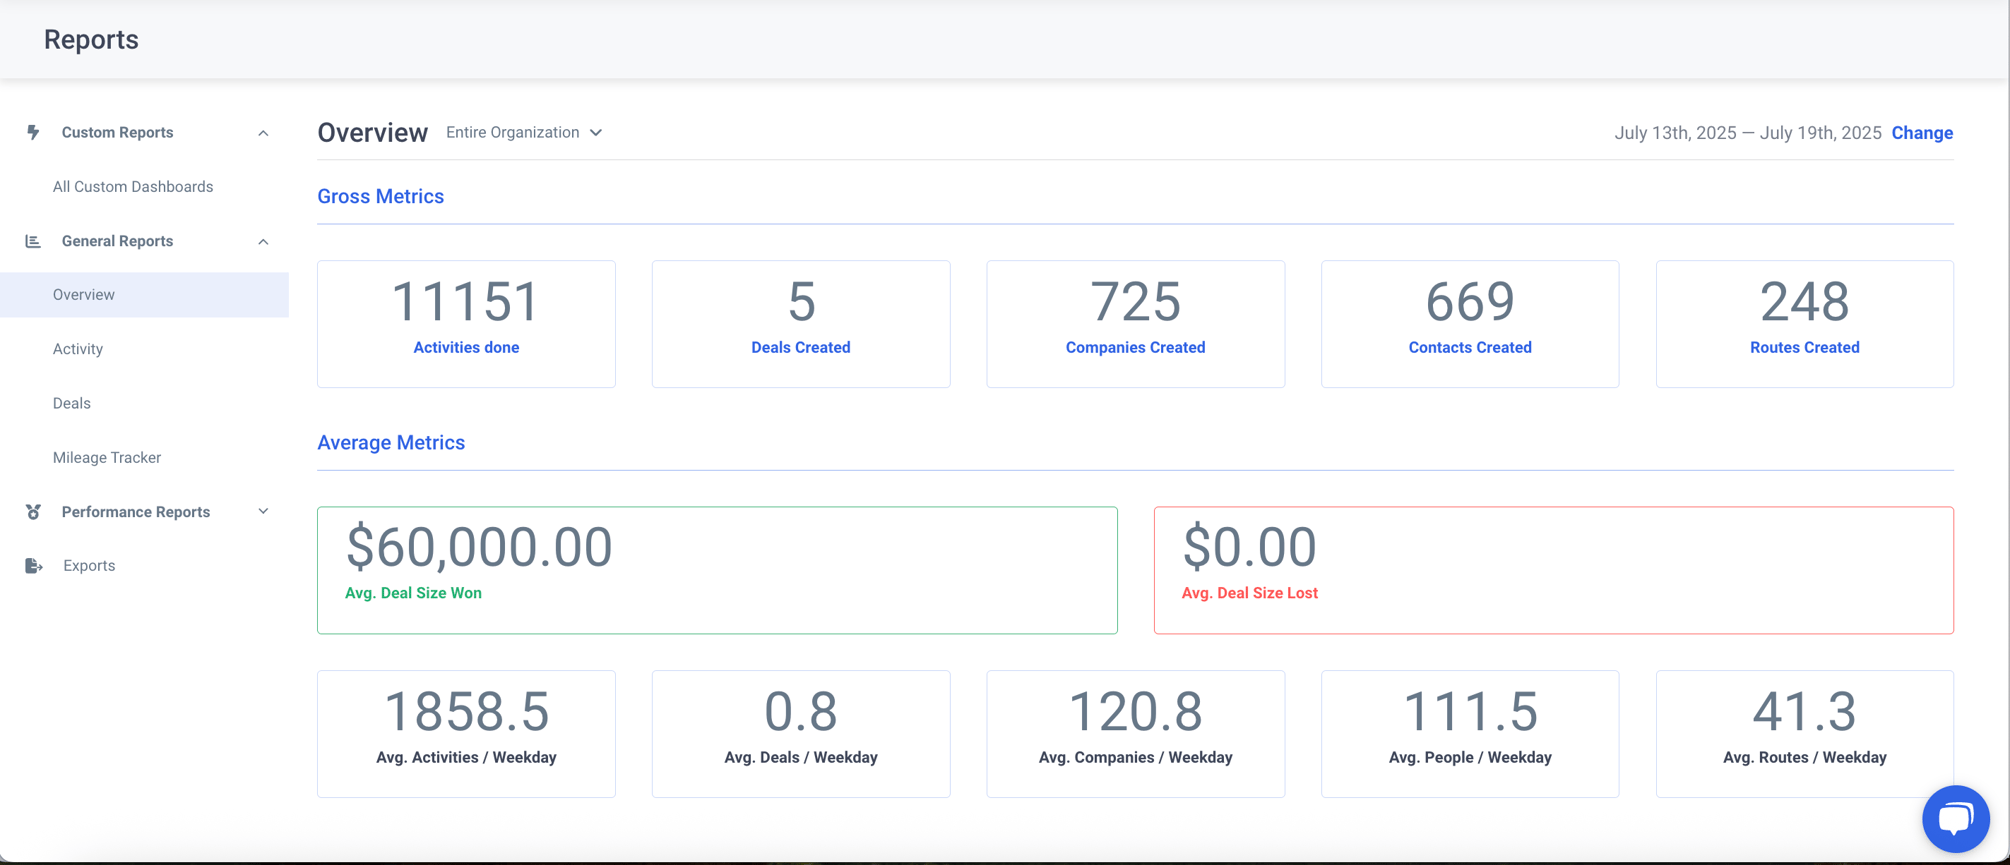The image size is (2010, 865).
Task: Click the Performance Reports medal icon
Action: (x=33, y=512)
